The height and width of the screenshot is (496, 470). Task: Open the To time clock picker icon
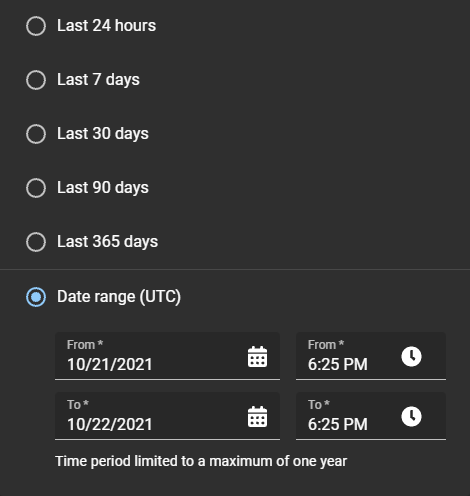point(411,416)
